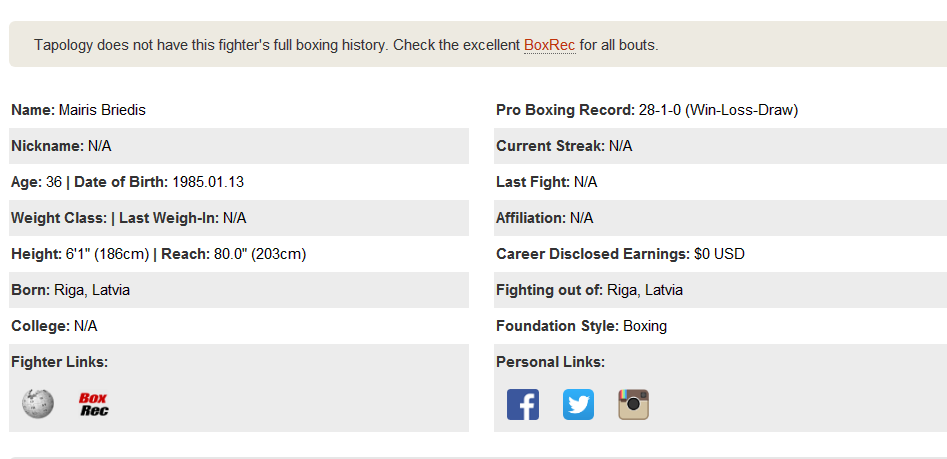
Task: Open the Instagram camera icon
Action: tap(634, 405)
